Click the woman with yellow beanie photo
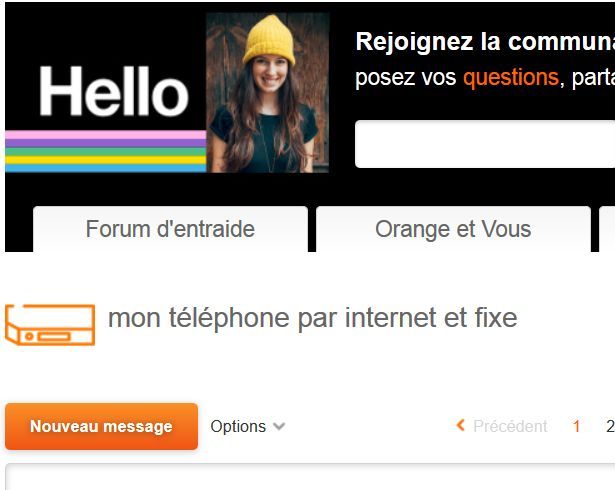615x490 pixels. 267,93
